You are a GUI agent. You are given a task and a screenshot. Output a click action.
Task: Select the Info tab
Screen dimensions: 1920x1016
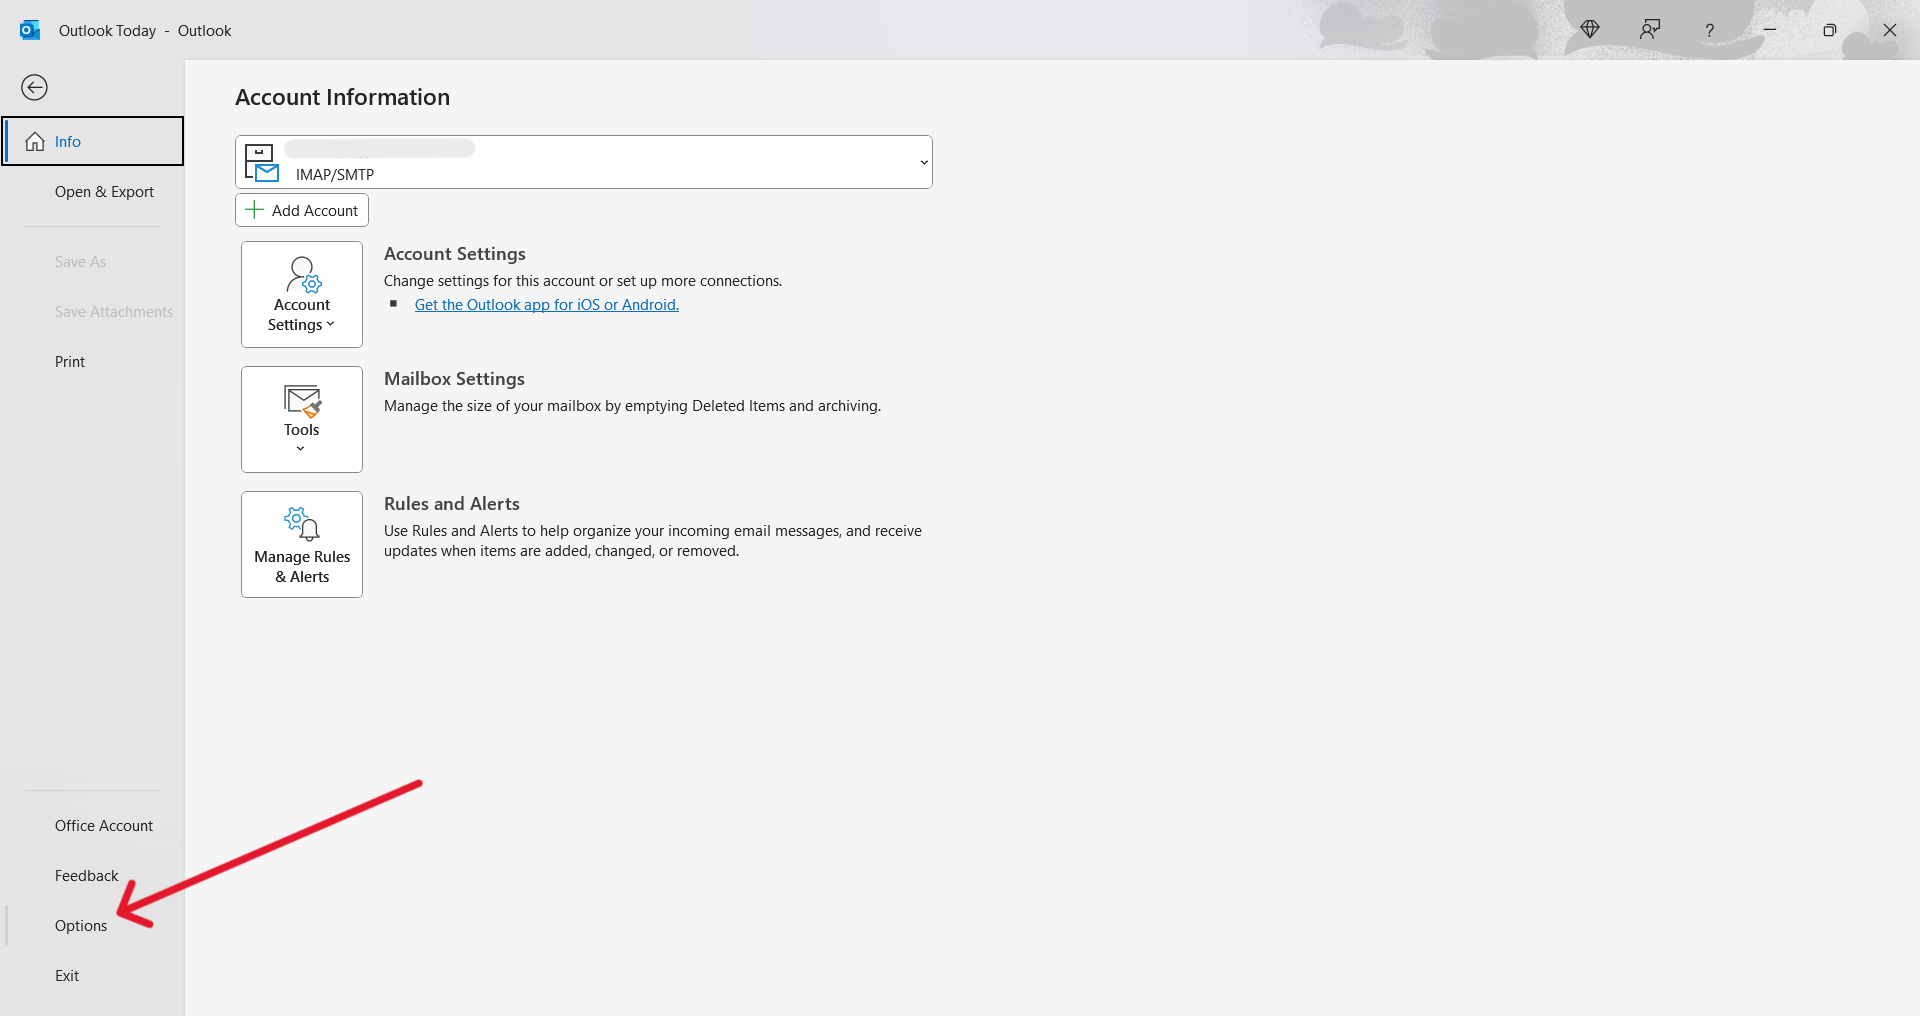93,141
